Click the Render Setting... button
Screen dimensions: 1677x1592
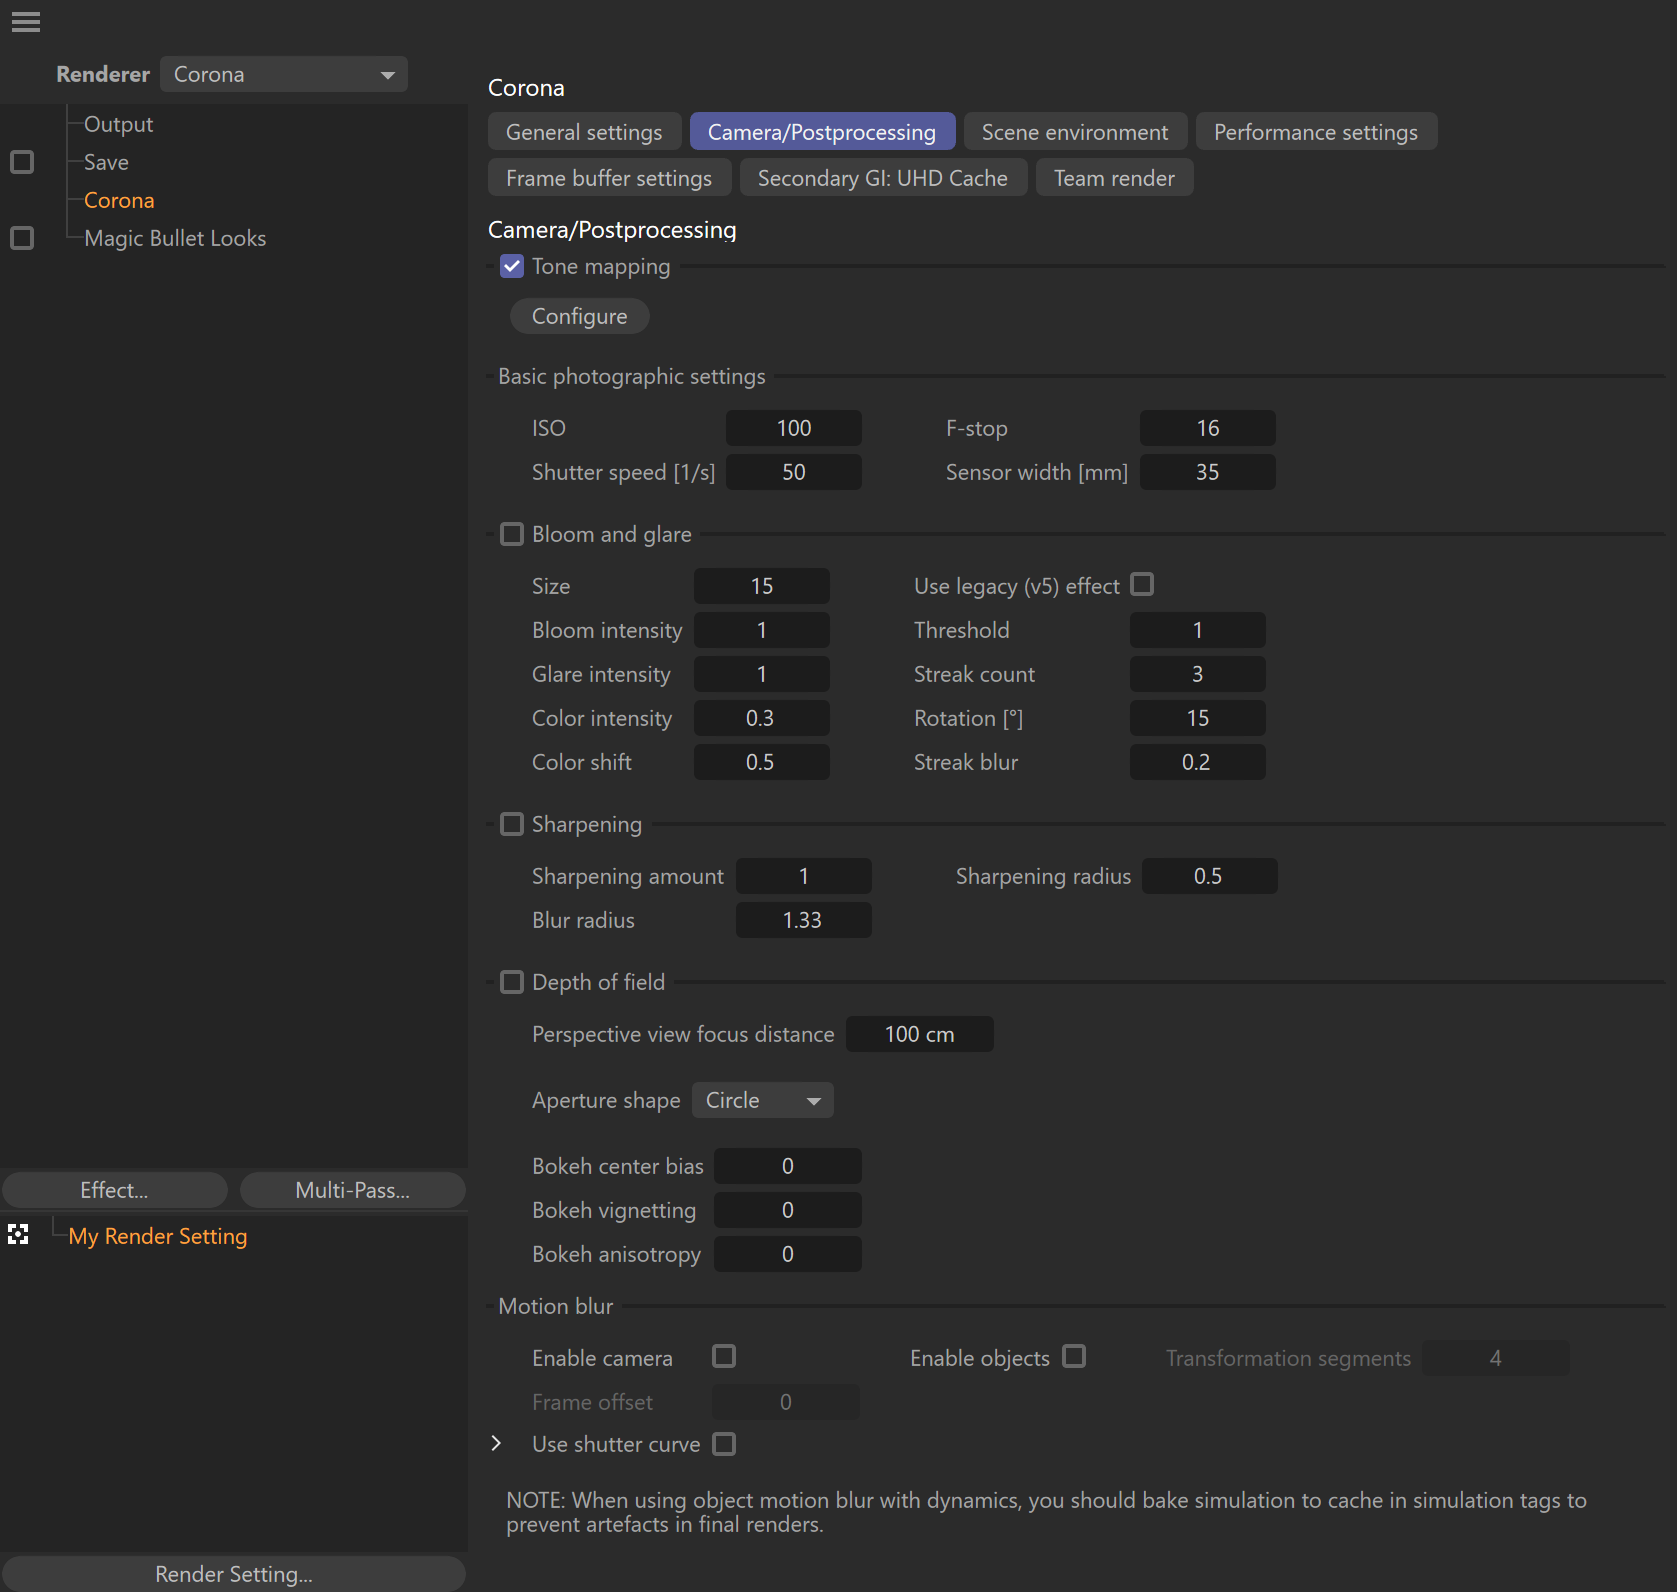234,1574
